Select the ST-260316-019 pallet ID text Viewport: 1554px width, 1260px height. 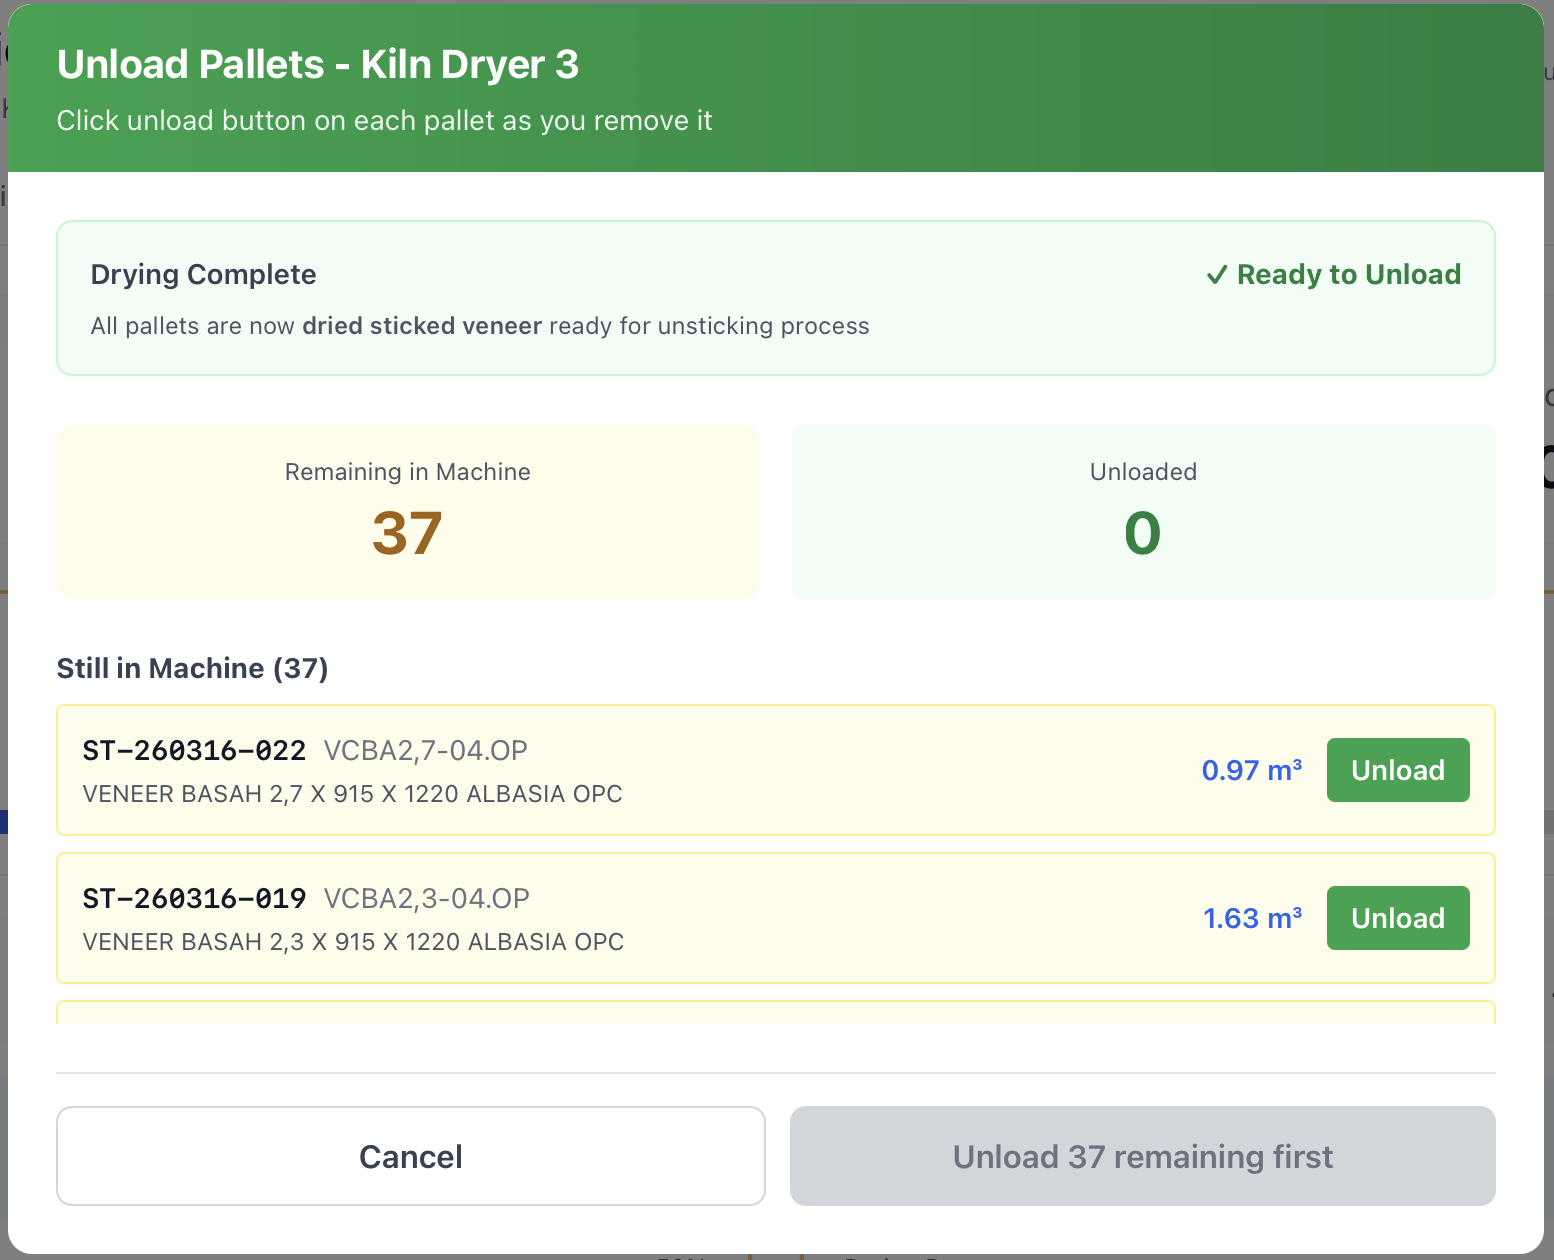pyautogui.click(x=194, y=898)
